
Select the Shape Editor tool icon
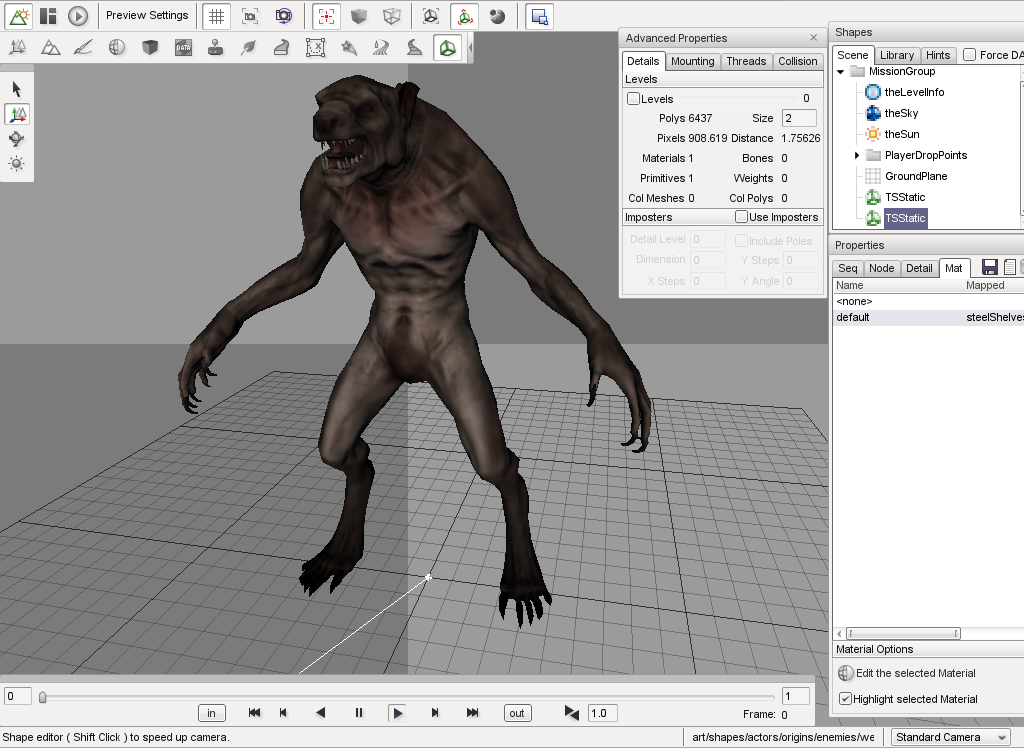447,47
